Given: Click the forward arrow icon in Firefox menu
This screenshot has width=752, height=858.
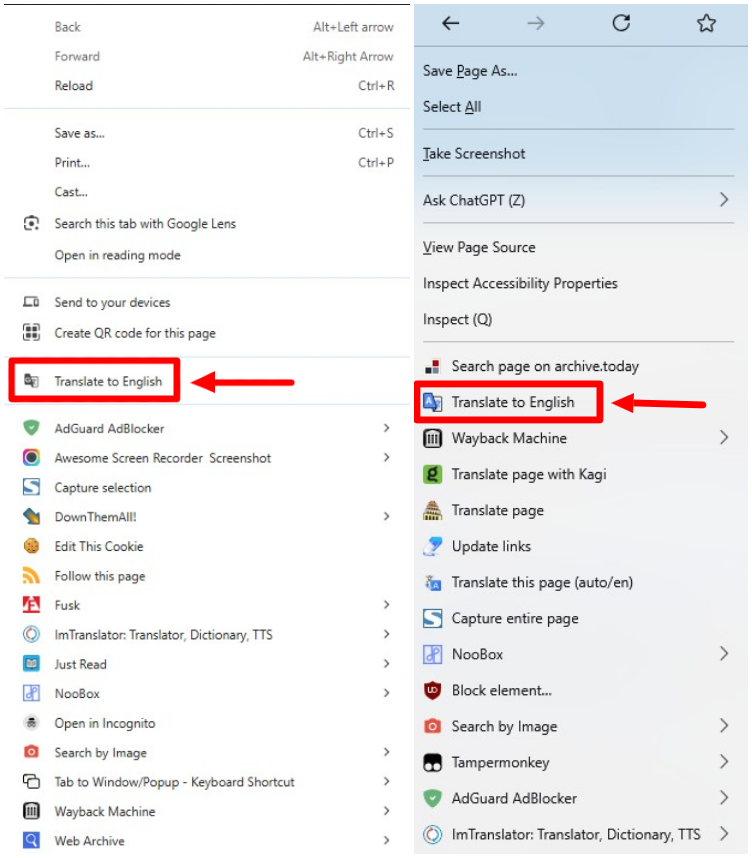Looking at the screenshot, I should (535, 23).
